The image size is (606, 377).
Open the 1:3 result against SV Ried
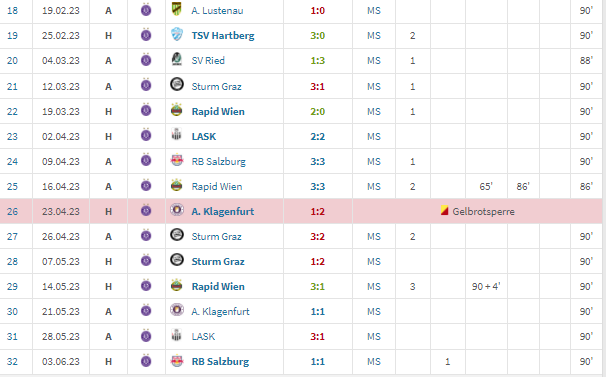[x=318, y=61]
